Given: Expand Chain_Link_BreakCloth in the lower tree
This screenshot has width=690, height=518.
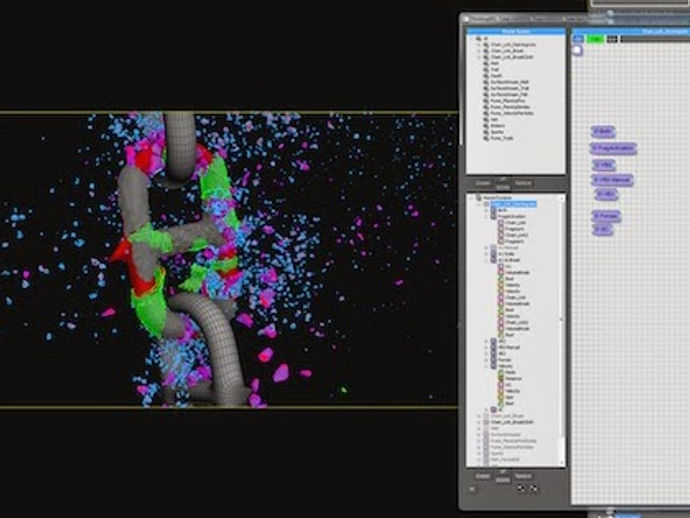Looking at the screenshot, I should click(479, 422).
